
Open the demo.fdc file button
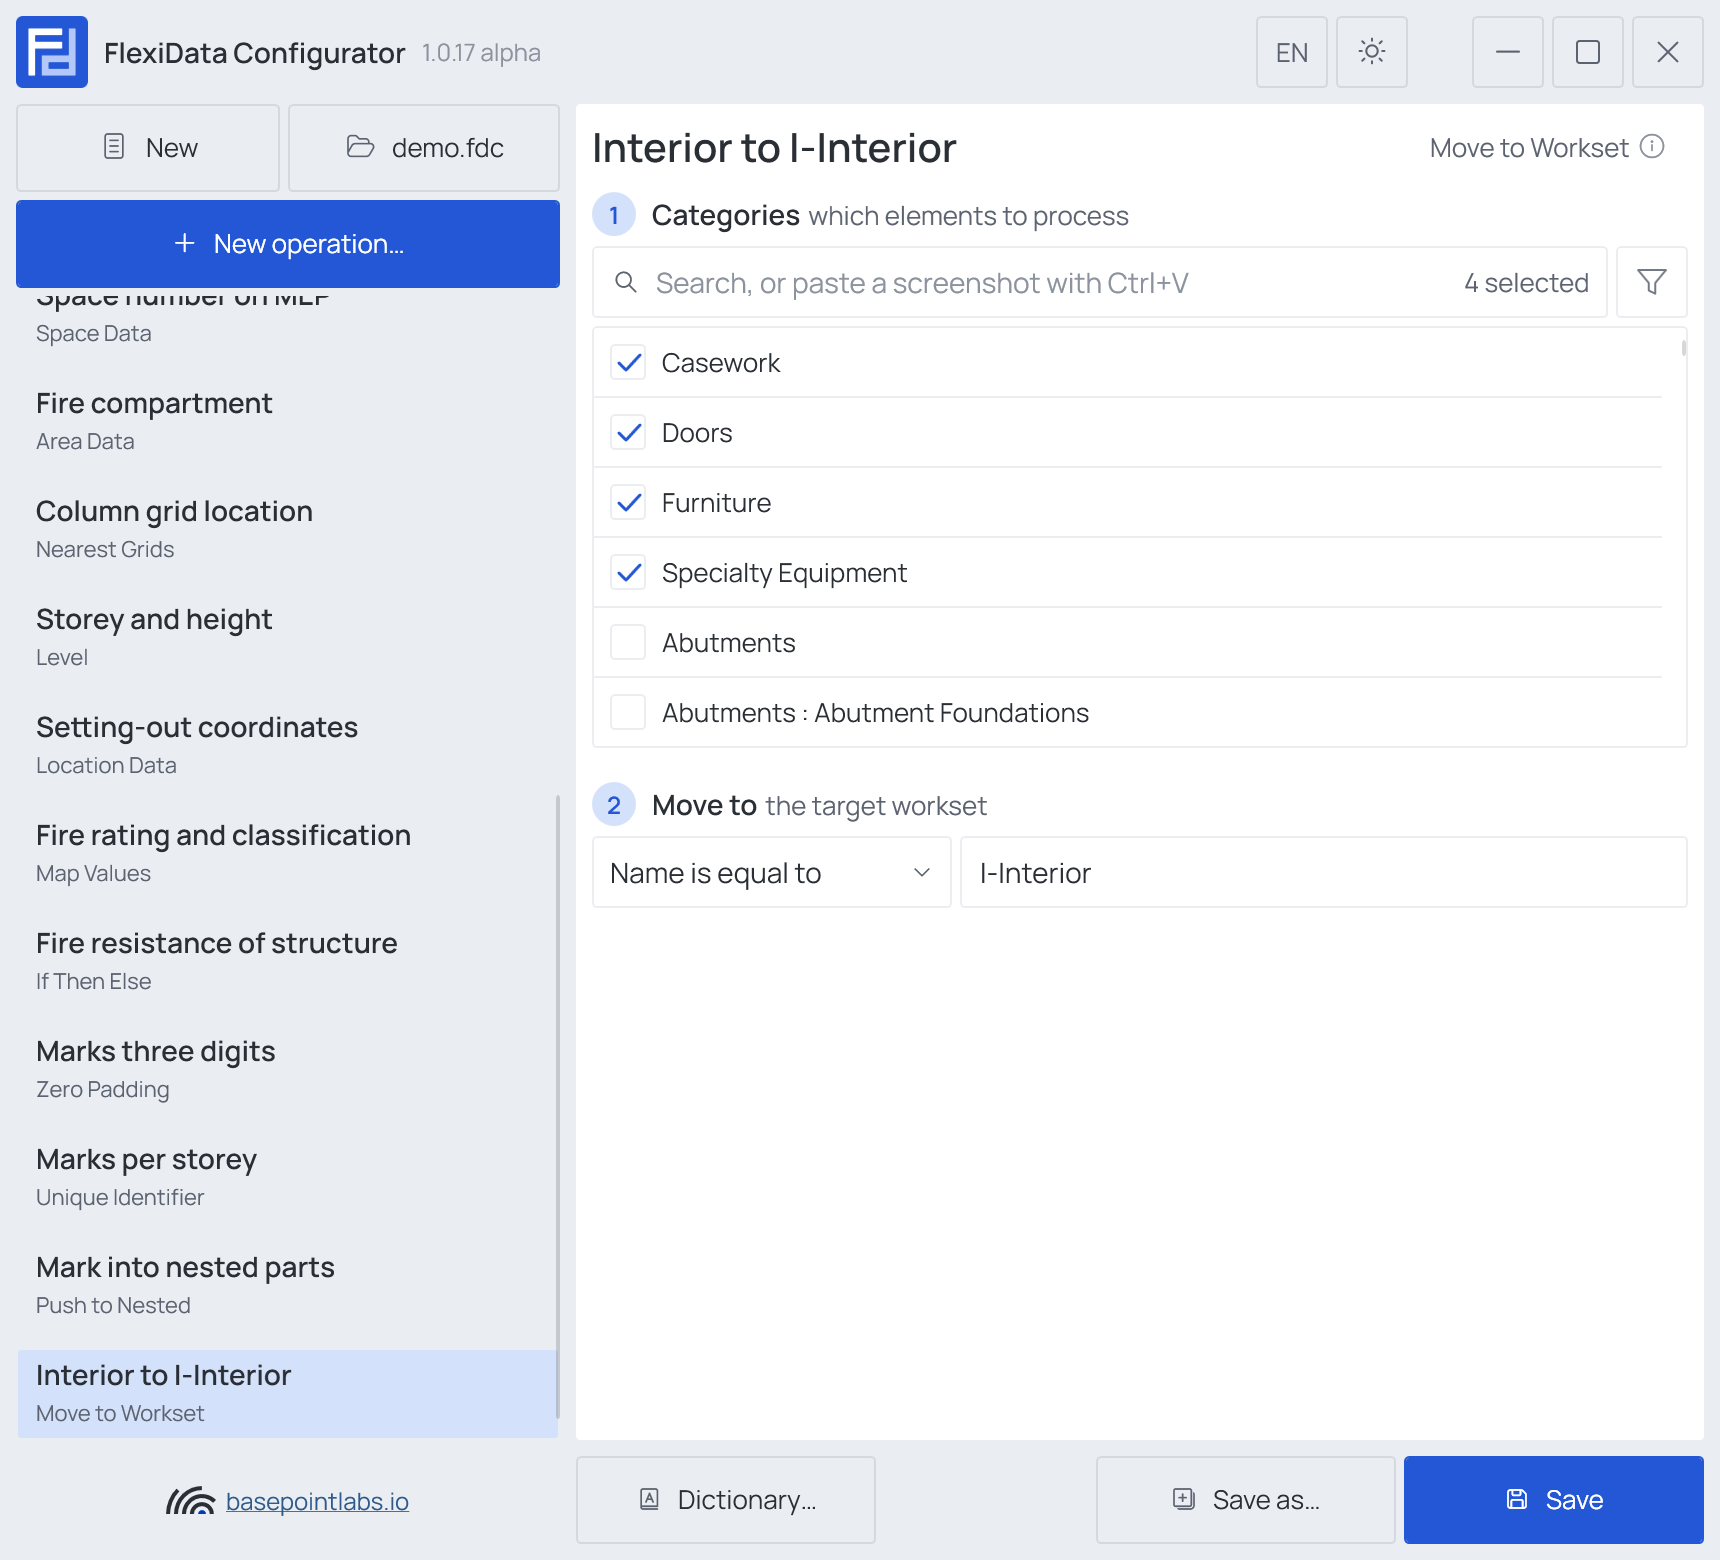tap(424, 148)
